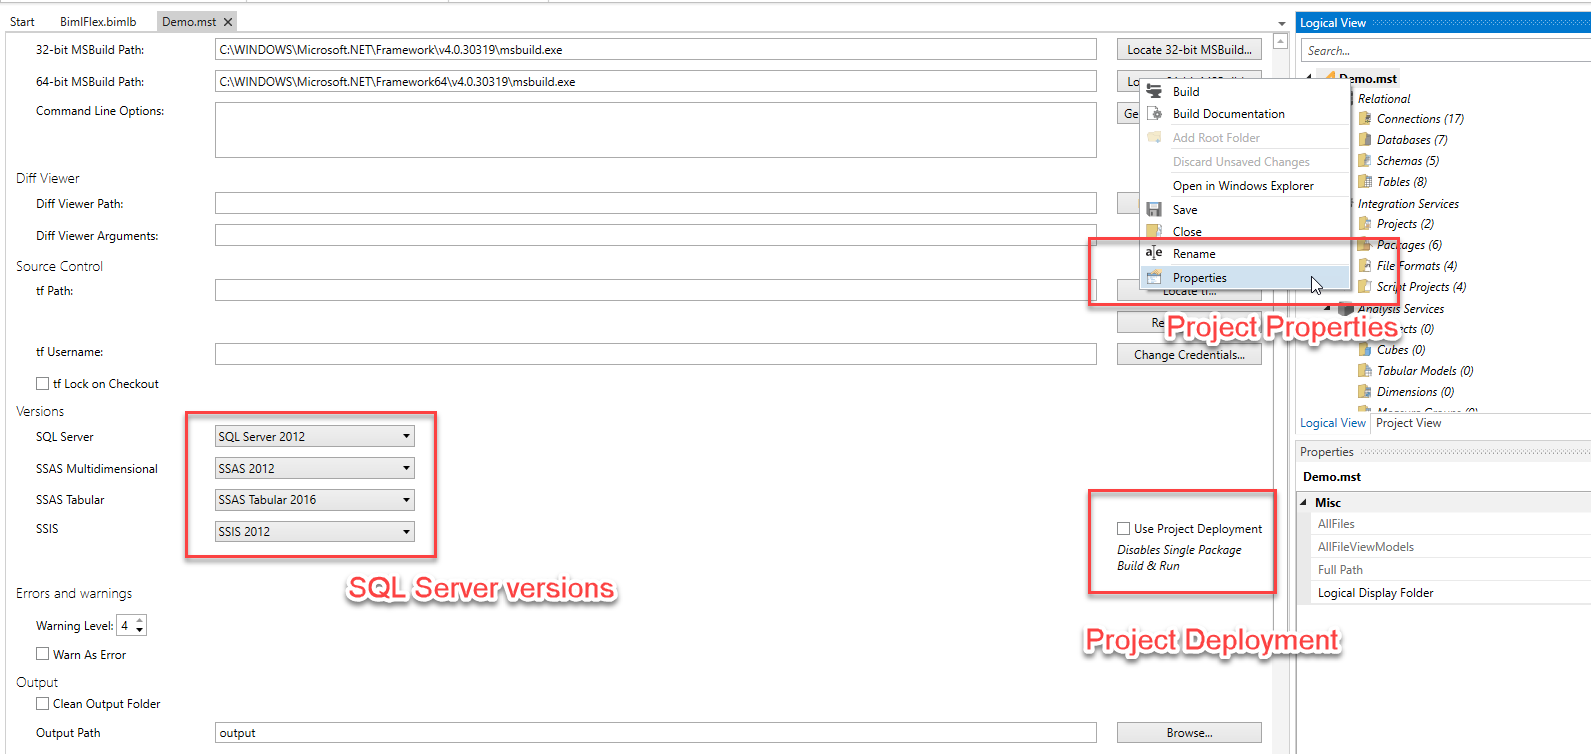Click the Cubes (0) folder icon
Image resolution: width=1591 pixels, height=754 pixels.
pos(1365,349)
